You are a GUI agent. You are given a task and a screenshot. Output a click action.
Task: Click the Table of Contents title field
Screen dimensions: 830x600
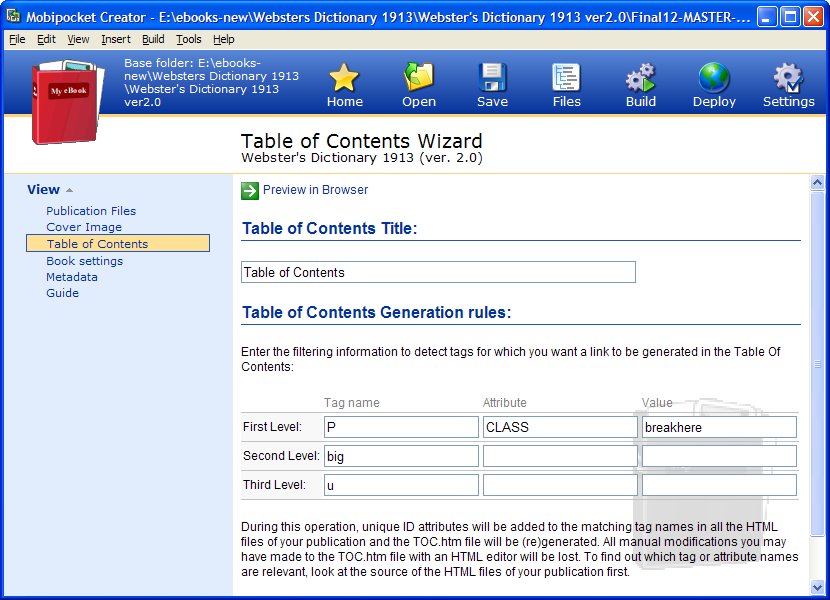(x=438, y=272)
